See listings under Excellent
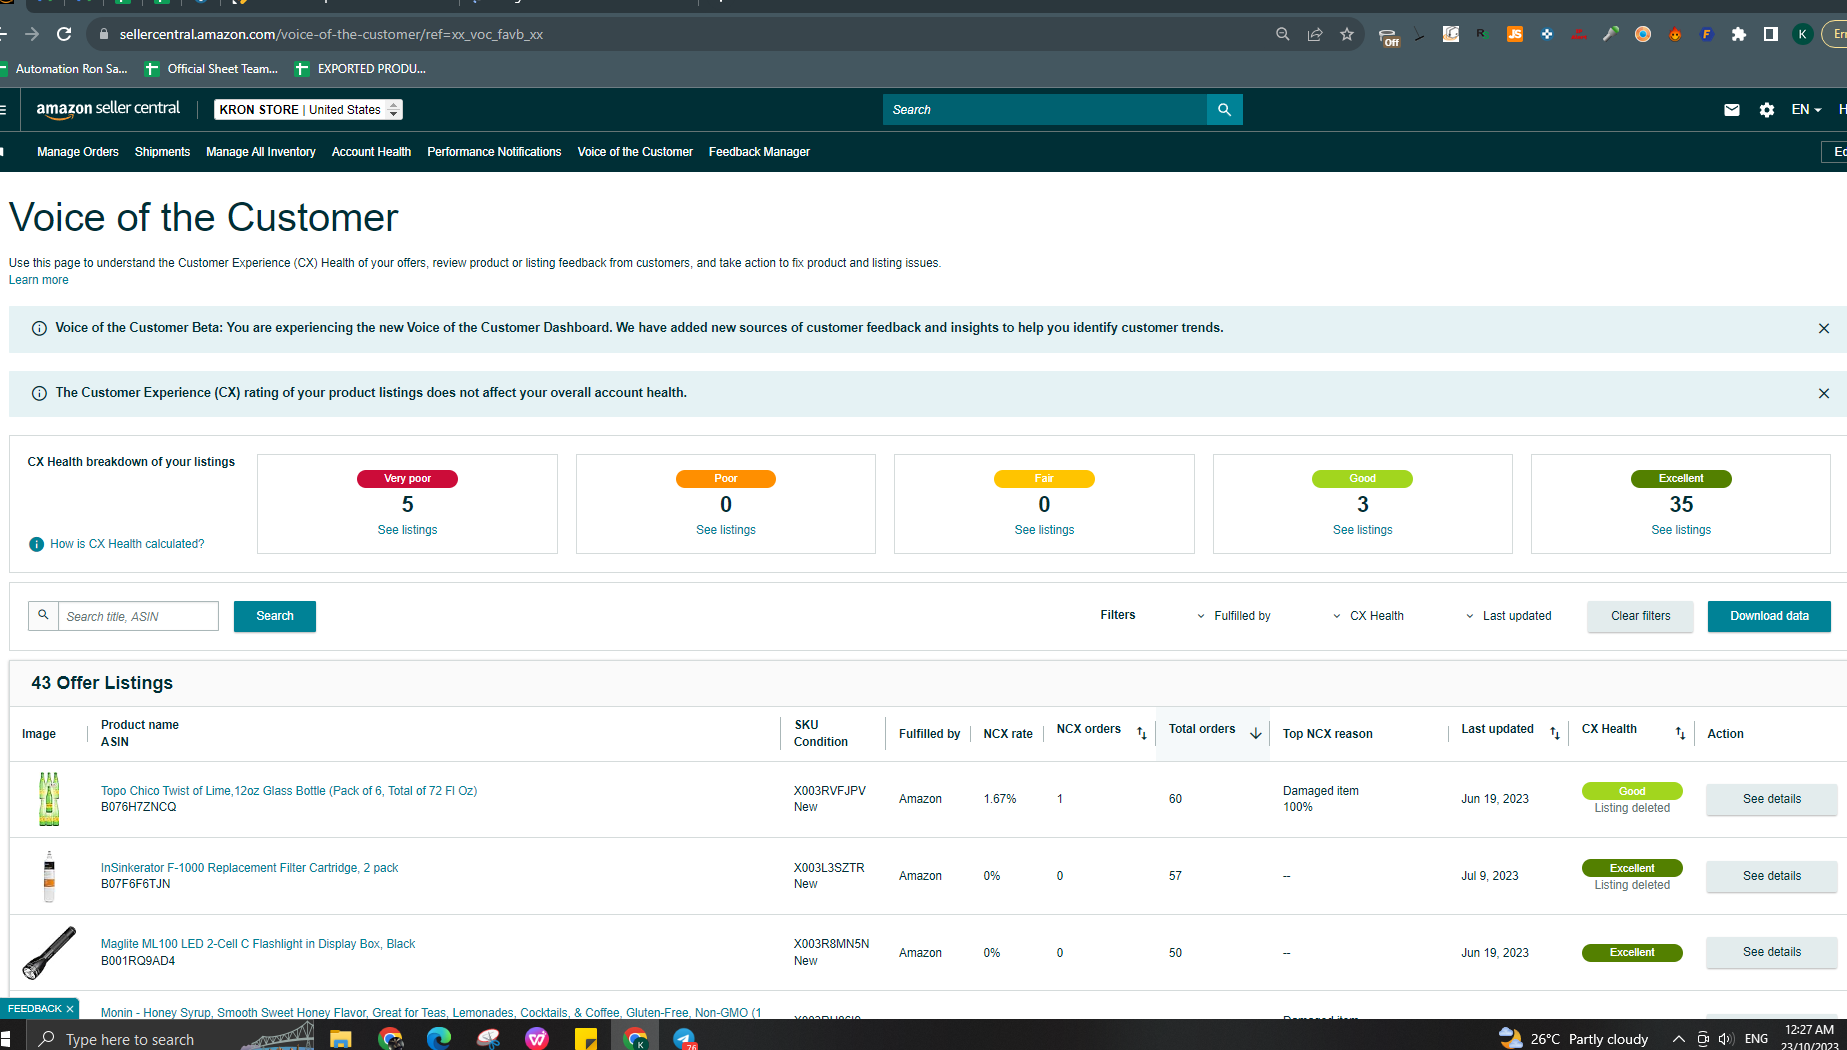Image resolution: width=1847 pixels, height=1050 pixels. [x=1681, y=530]
